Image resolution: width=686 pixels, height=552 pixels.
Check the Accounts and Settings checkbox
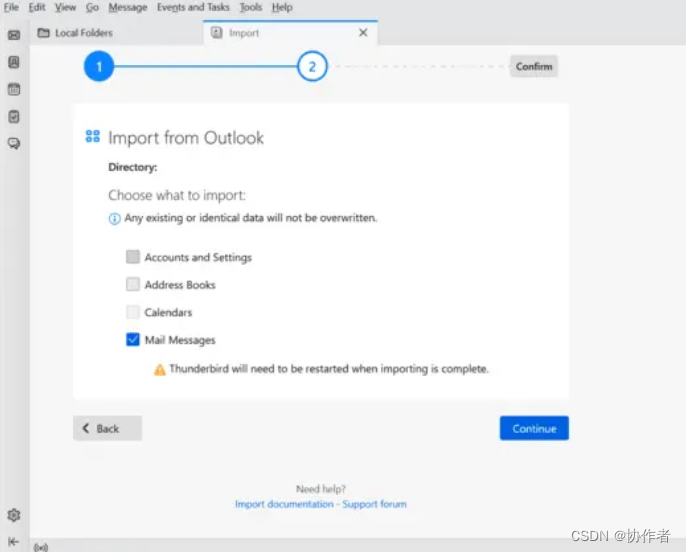[x=133, y=257]
